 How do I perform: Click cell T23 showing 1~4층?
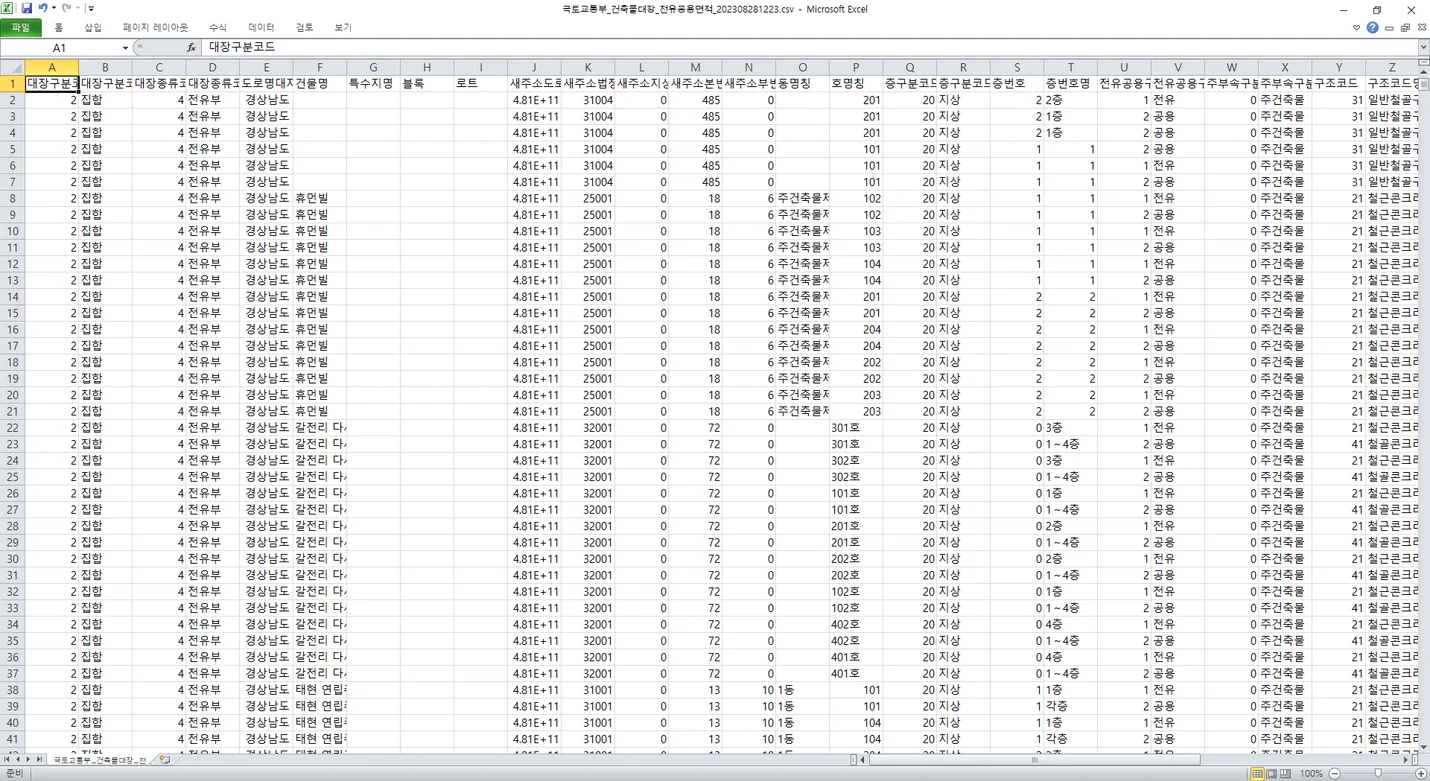(1070, 444)
